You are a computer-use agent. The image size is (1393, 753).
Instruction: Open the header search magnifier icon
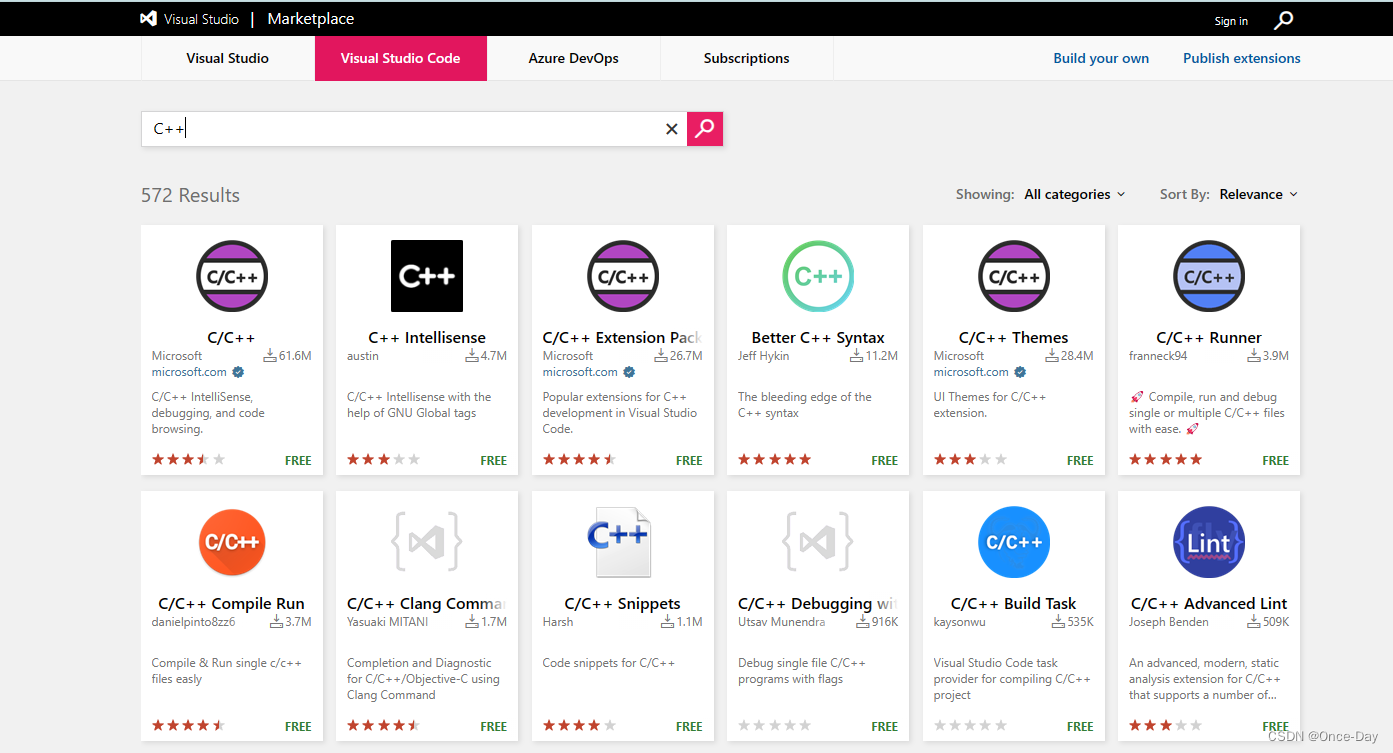(x=1284, y=20)
